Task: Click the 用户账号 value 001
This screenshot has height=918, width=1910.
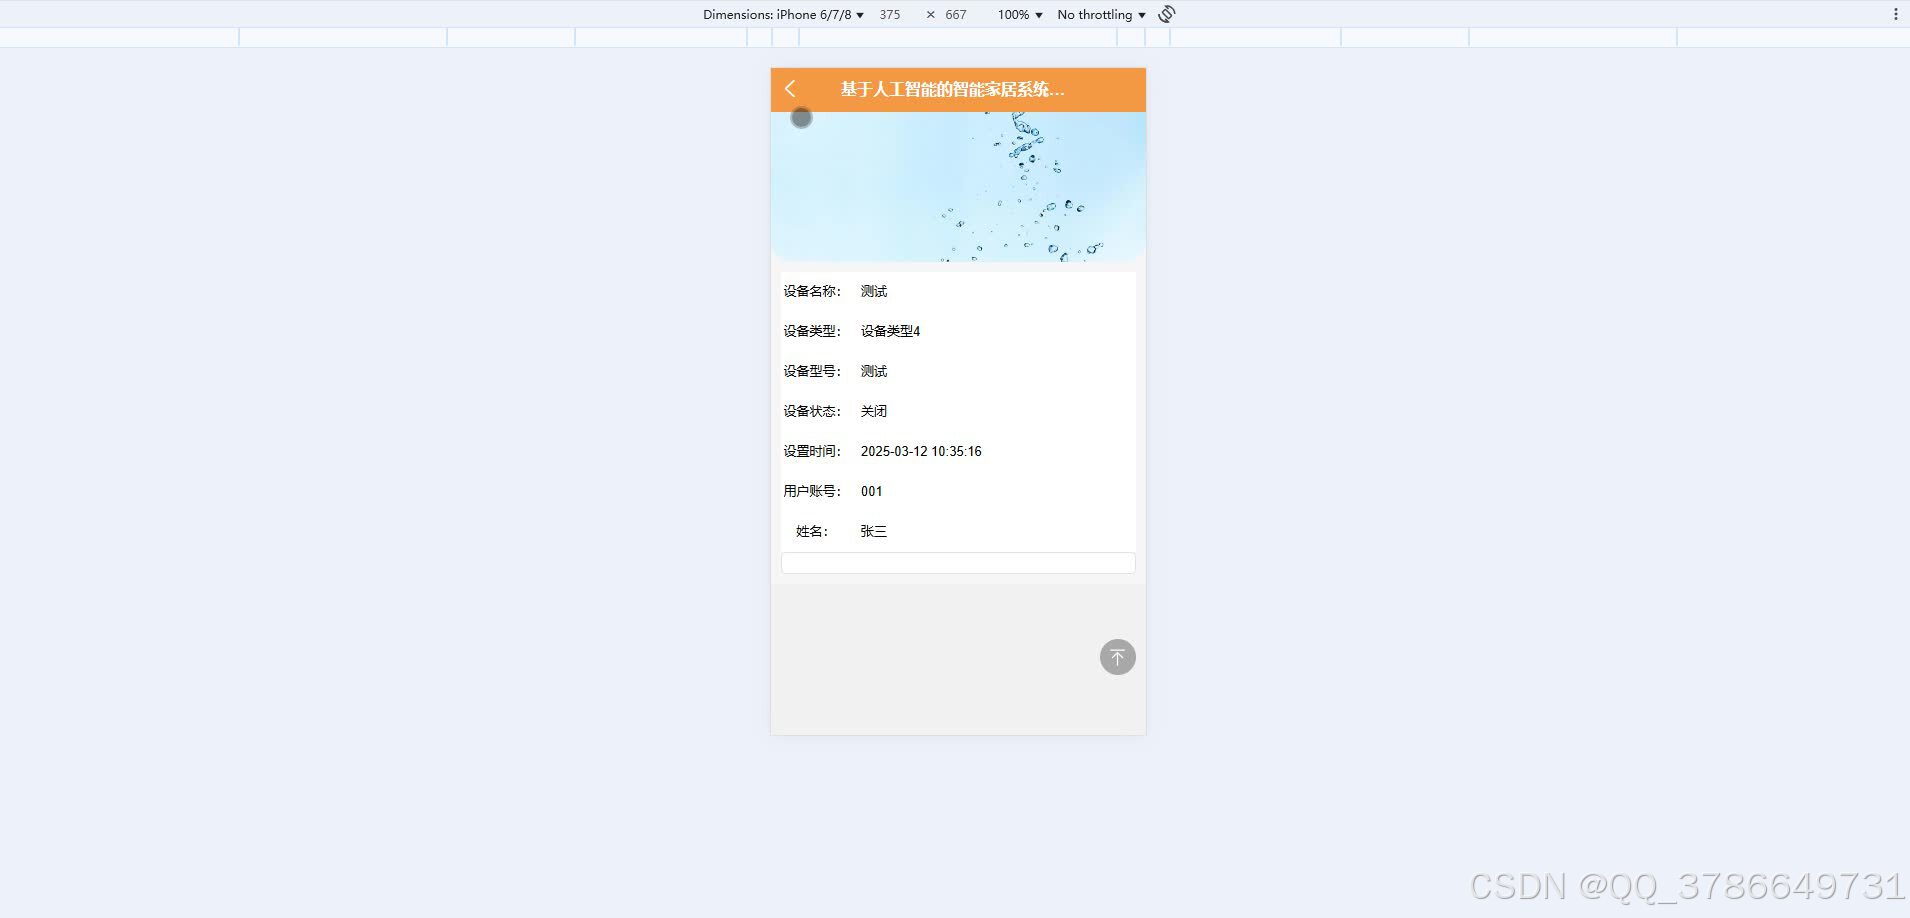Action: point(870,491)
